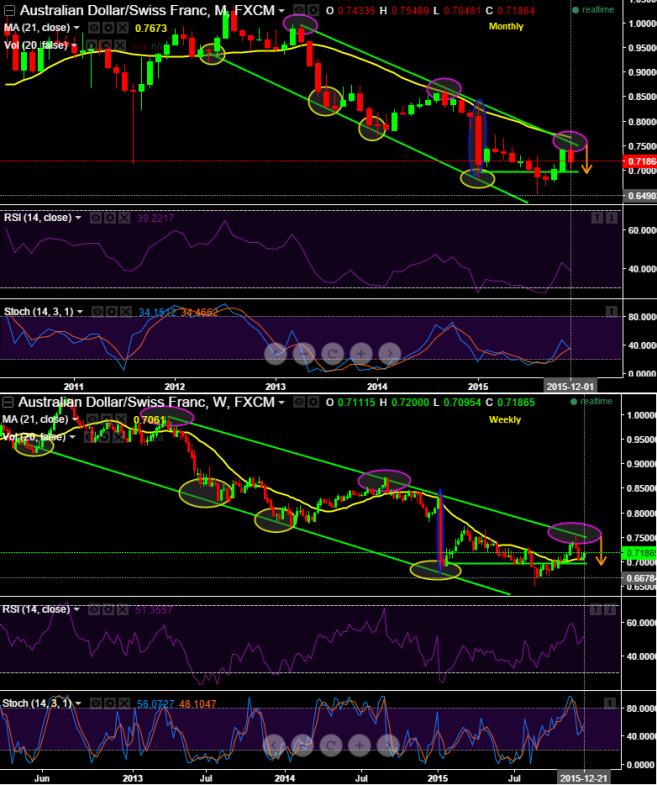
Task: Remove monthly Stoch indicator with X
Action: (125, 312)
